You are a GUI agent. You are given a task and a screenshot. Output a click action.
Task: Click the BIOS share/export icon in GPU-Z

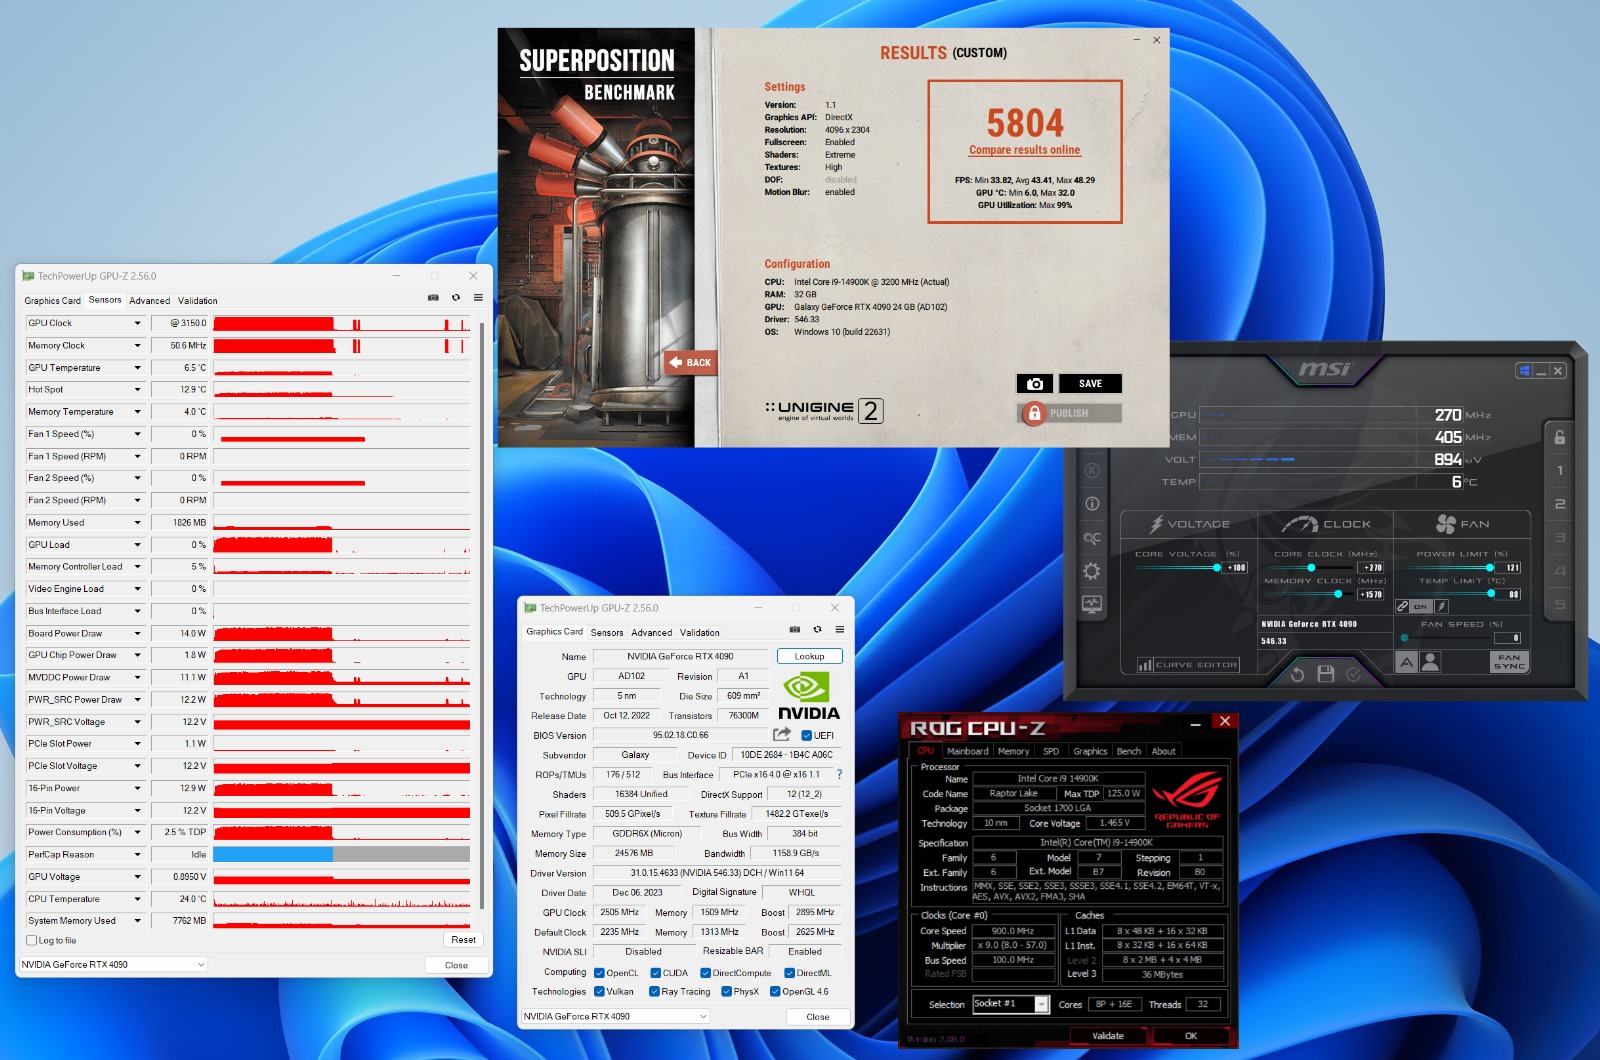pyautogui.click(x=782, y=735)
